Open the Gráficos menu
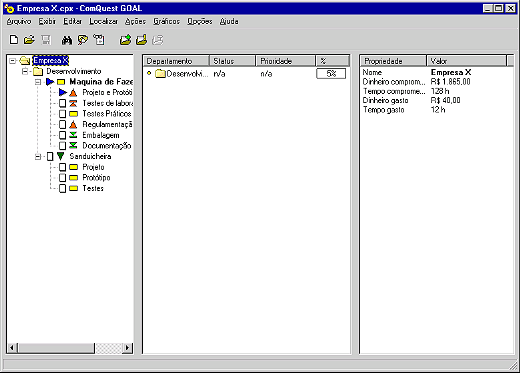The image size is (520, 373). pos(166,21)
